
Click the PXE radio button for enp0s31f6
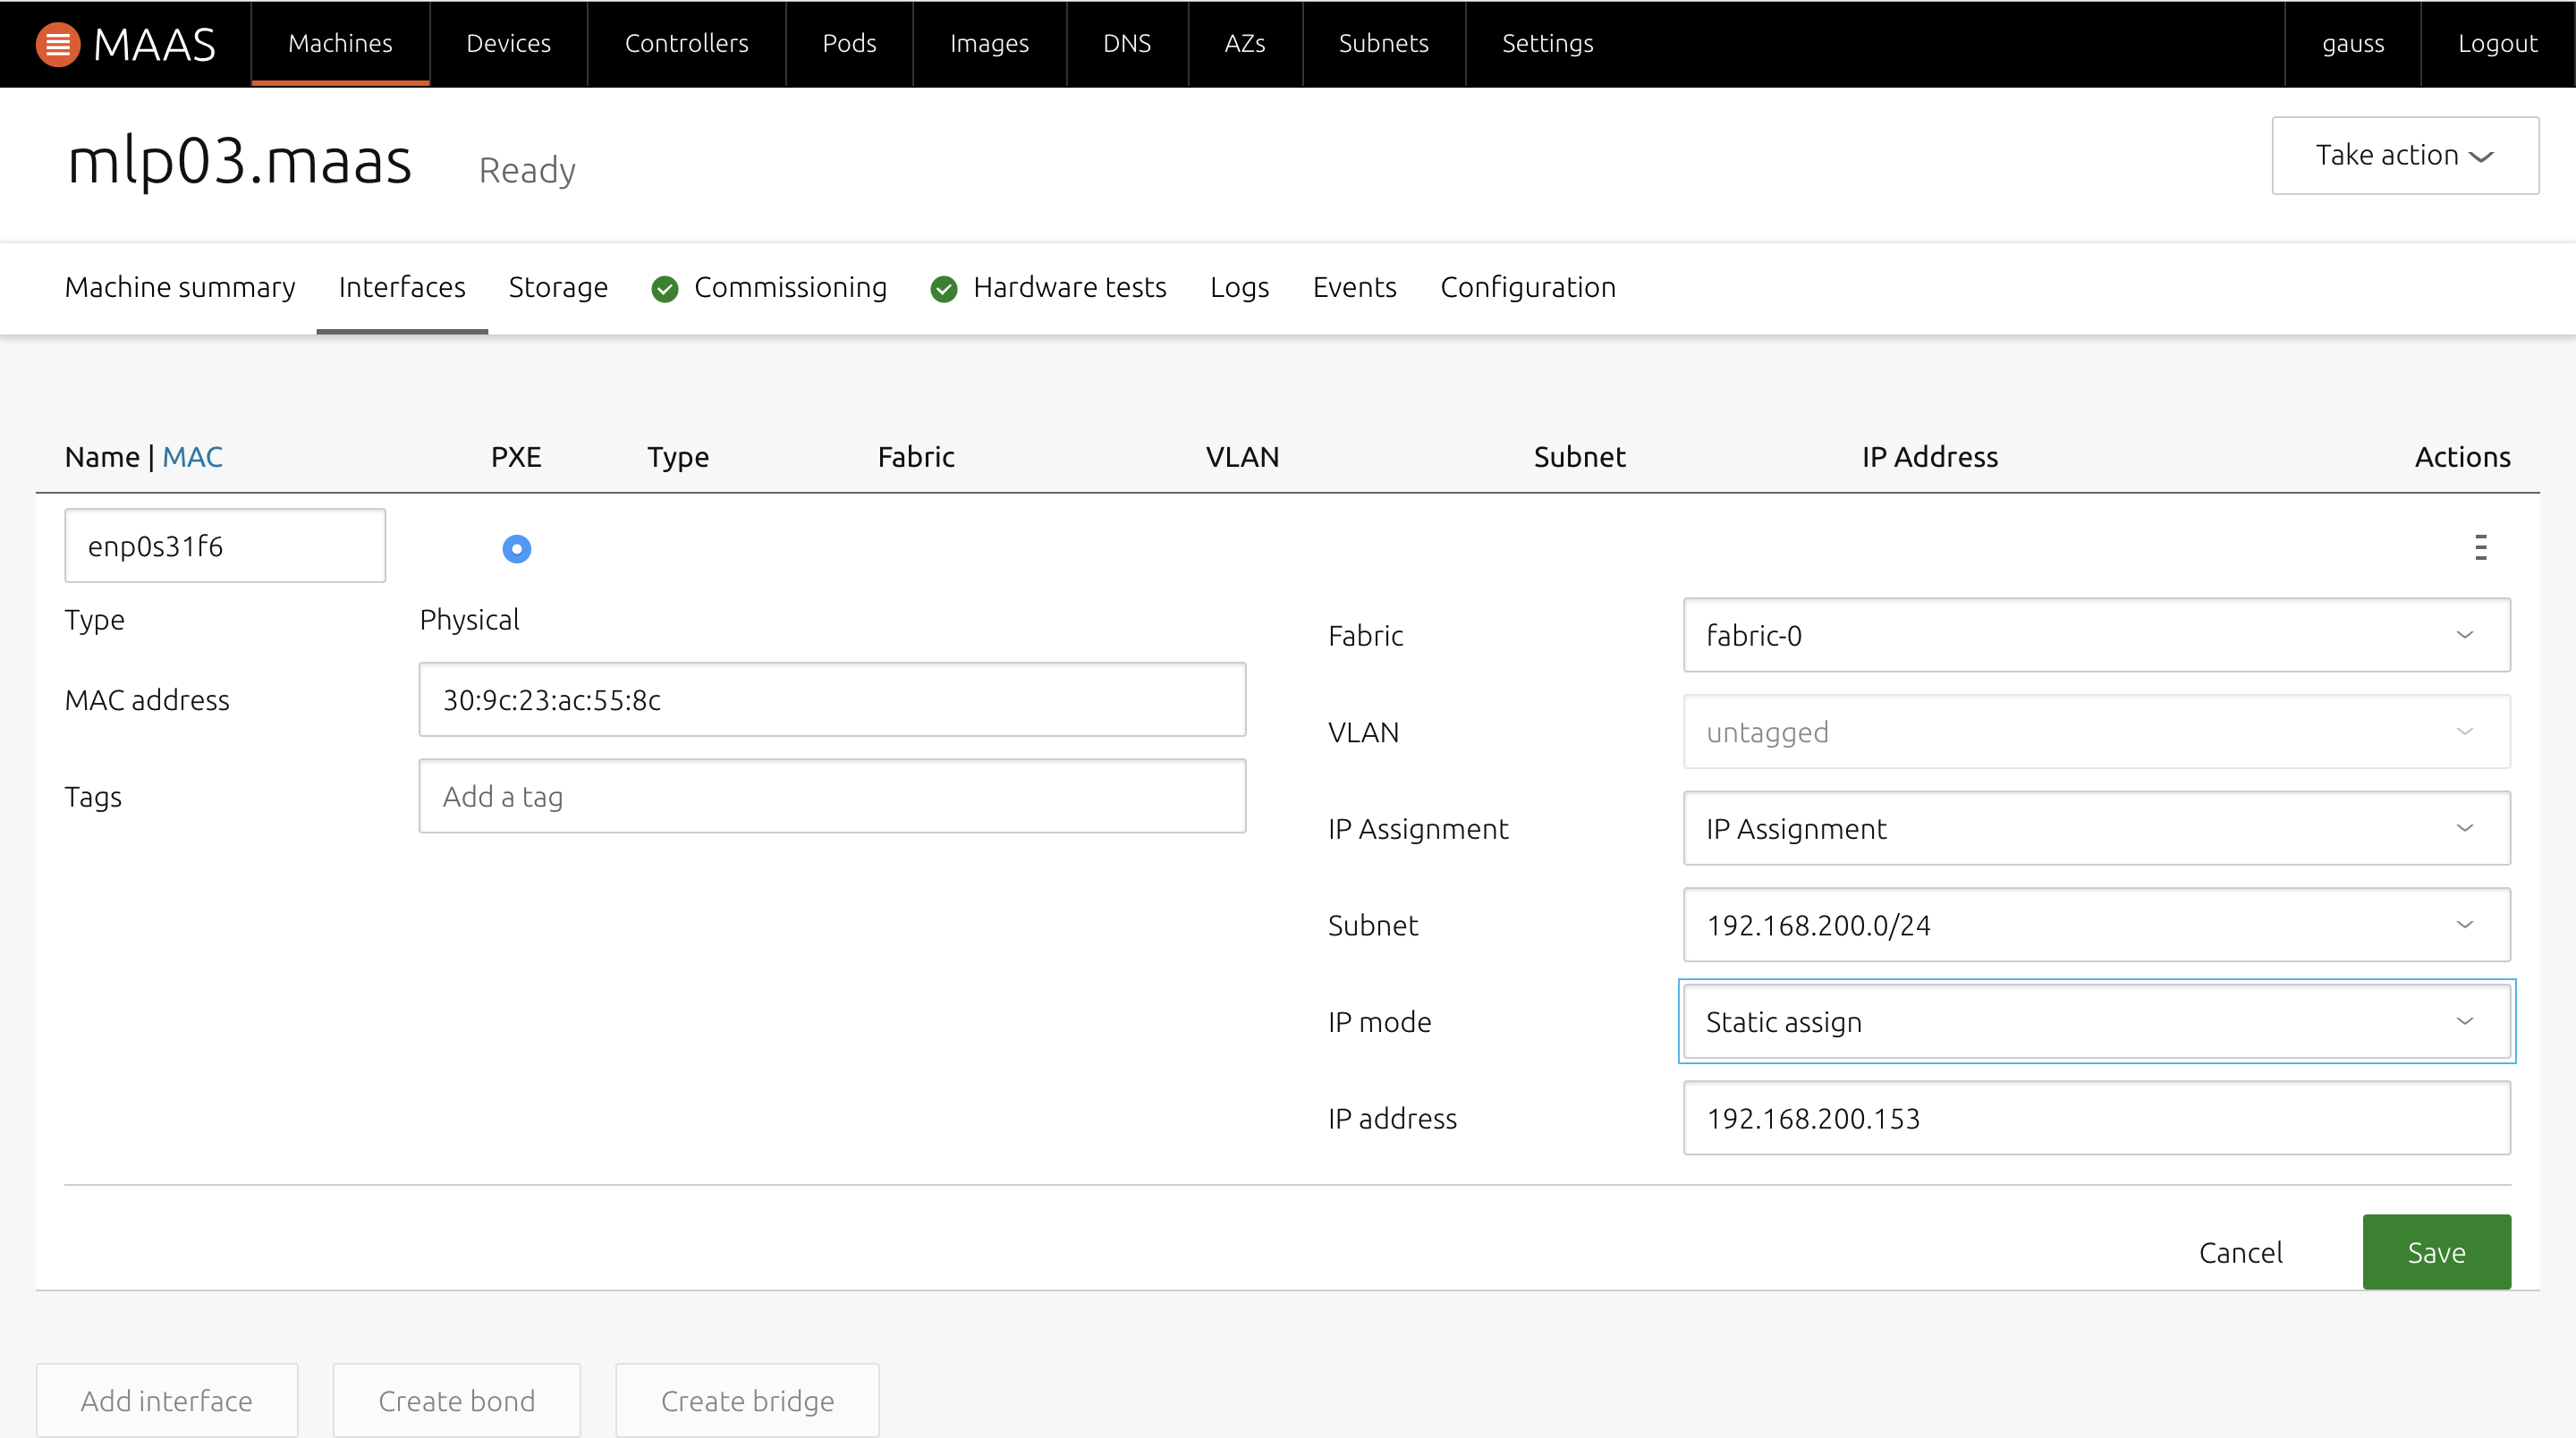tap(517, 548)
